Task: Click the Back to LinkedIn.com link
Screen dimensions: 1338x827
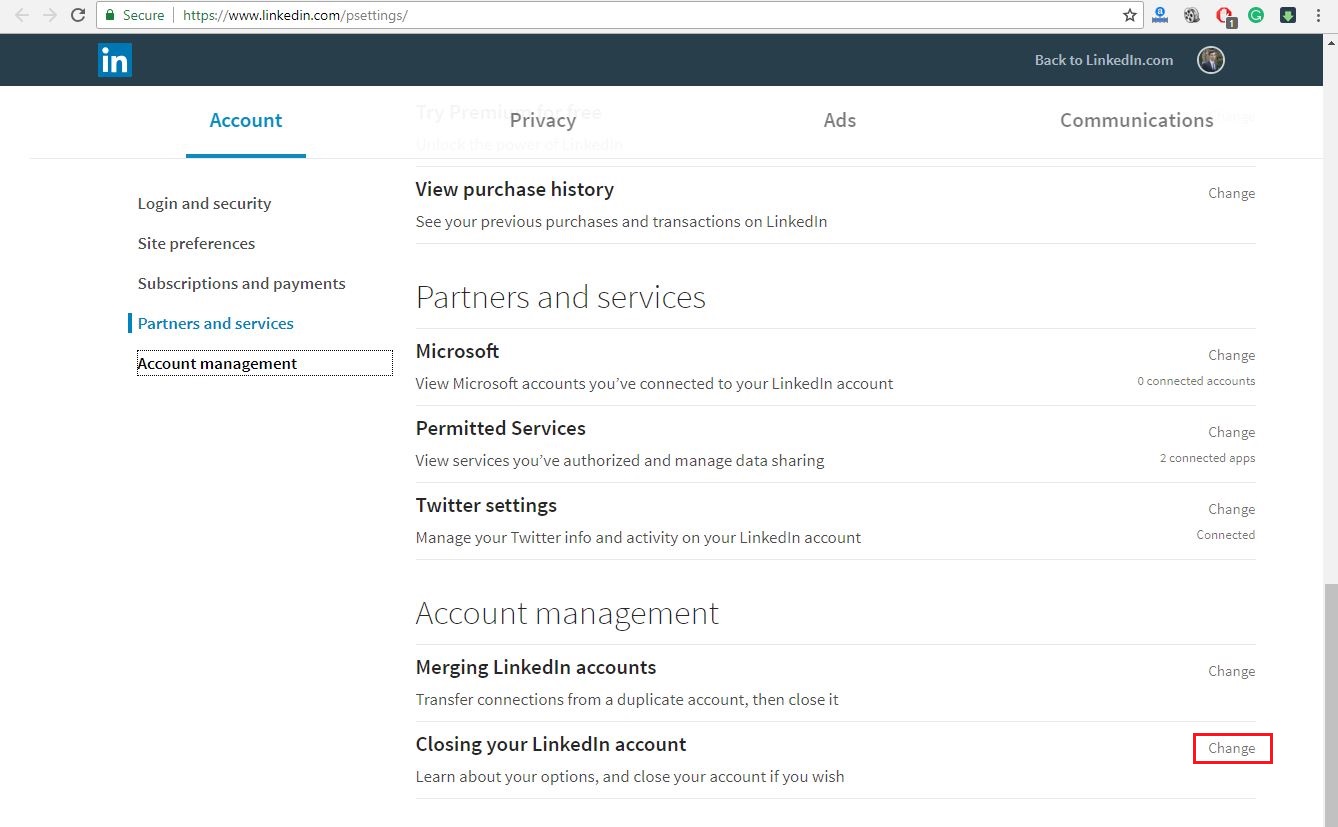Action: (x=1104, y=60)
